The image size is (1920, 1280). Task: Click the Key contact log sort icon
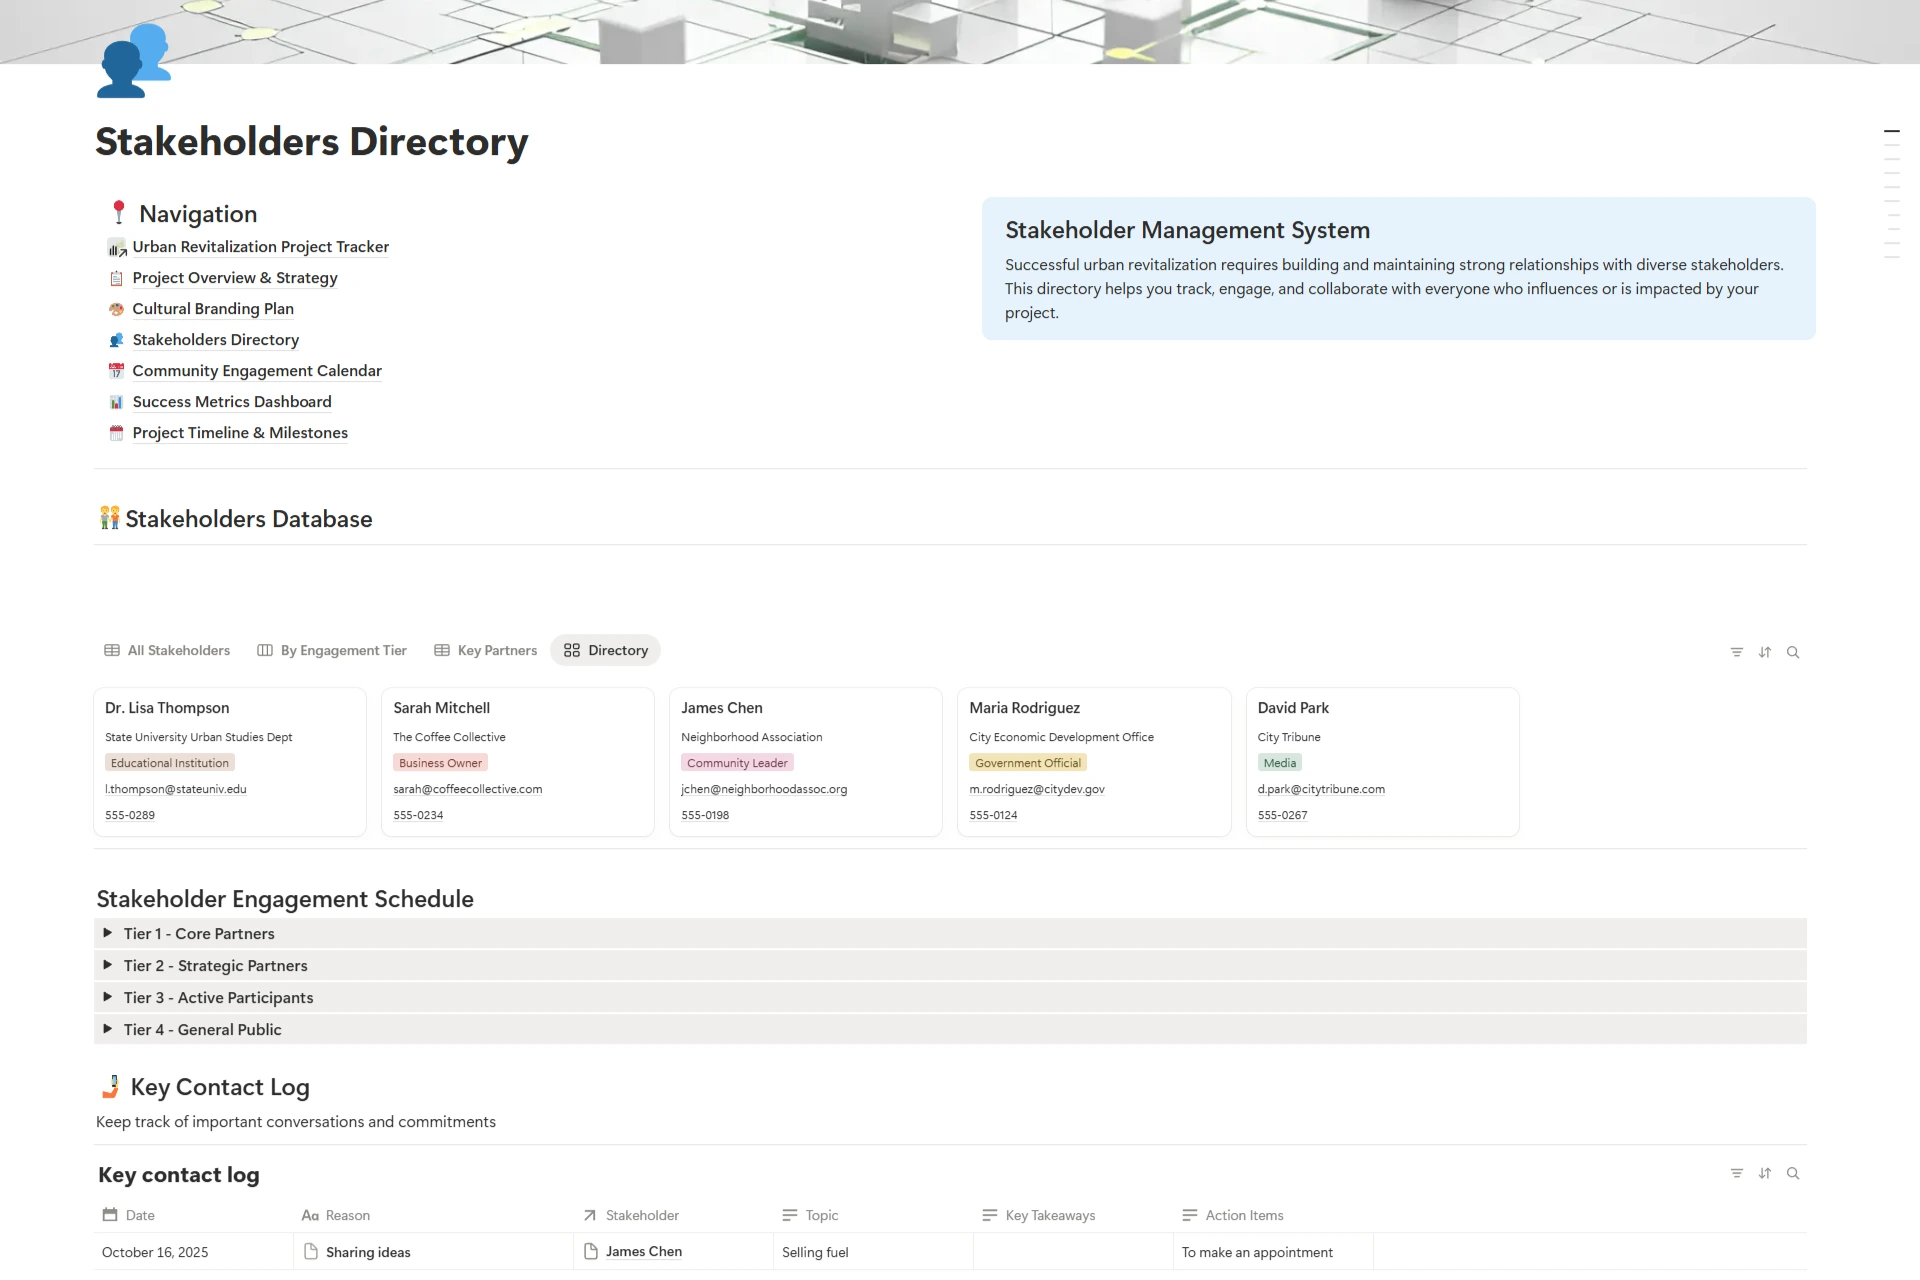pyautogui.click(x=1764, y=1173)
